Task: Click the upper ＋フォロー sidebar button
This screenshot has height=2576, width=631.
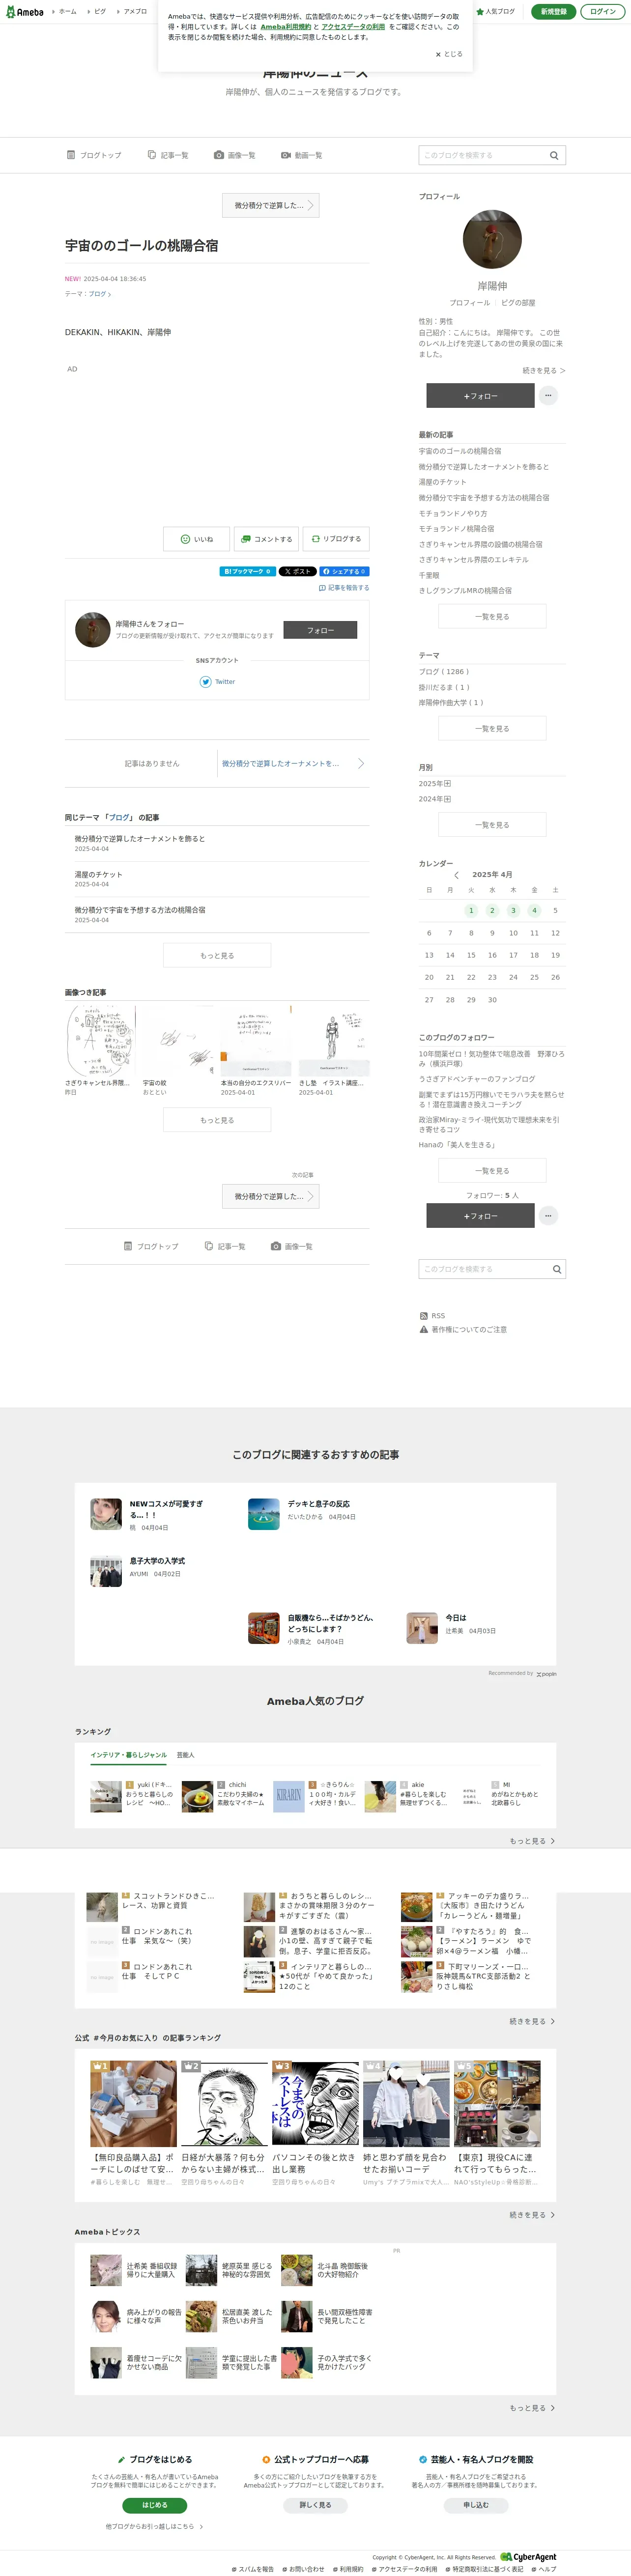Action: pos(480,396)
